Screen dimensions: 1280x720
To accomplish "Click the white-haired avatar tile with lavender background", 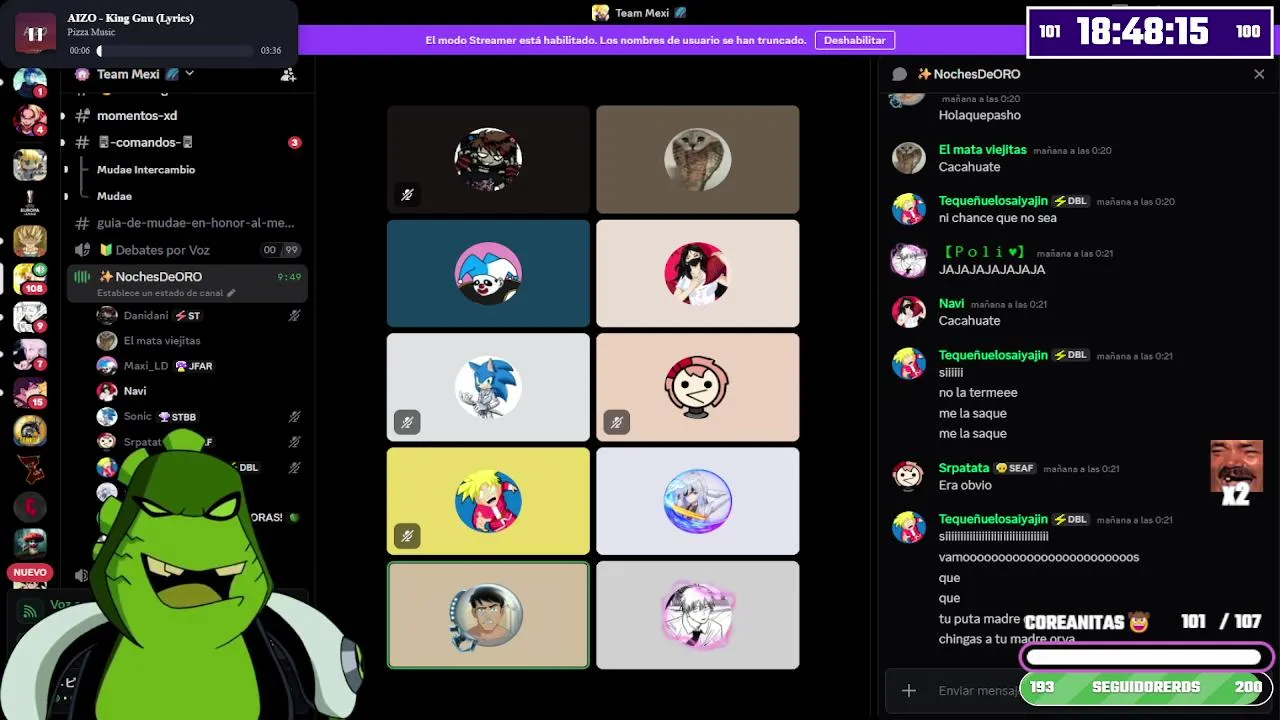I will pyautogui.click(x=698, y=501).
